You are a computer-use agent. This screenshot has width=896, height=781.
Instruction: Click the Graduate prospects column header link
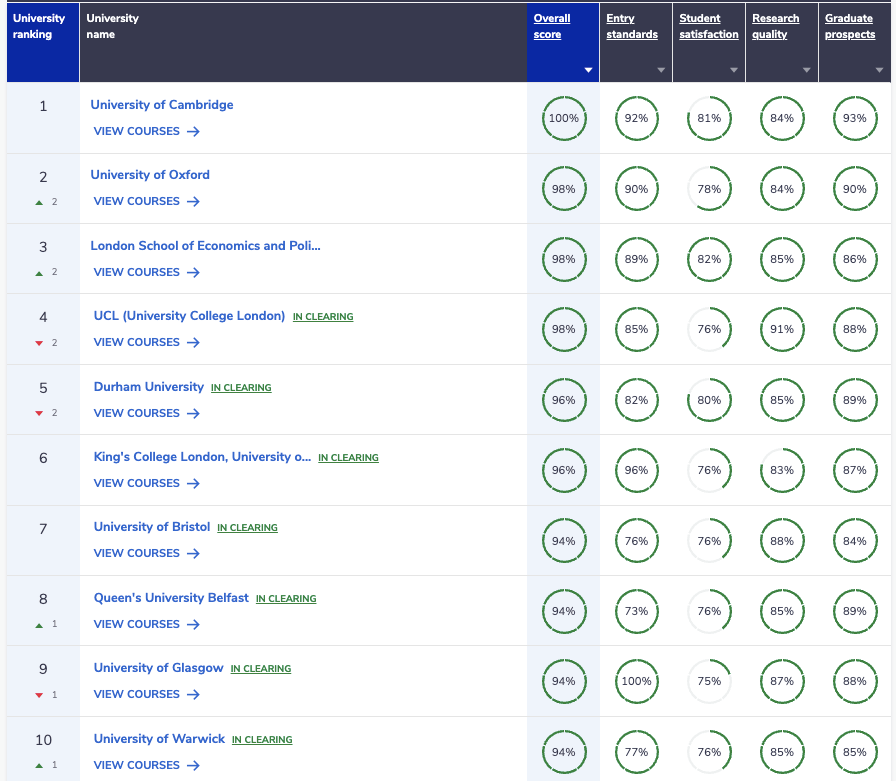850,26
